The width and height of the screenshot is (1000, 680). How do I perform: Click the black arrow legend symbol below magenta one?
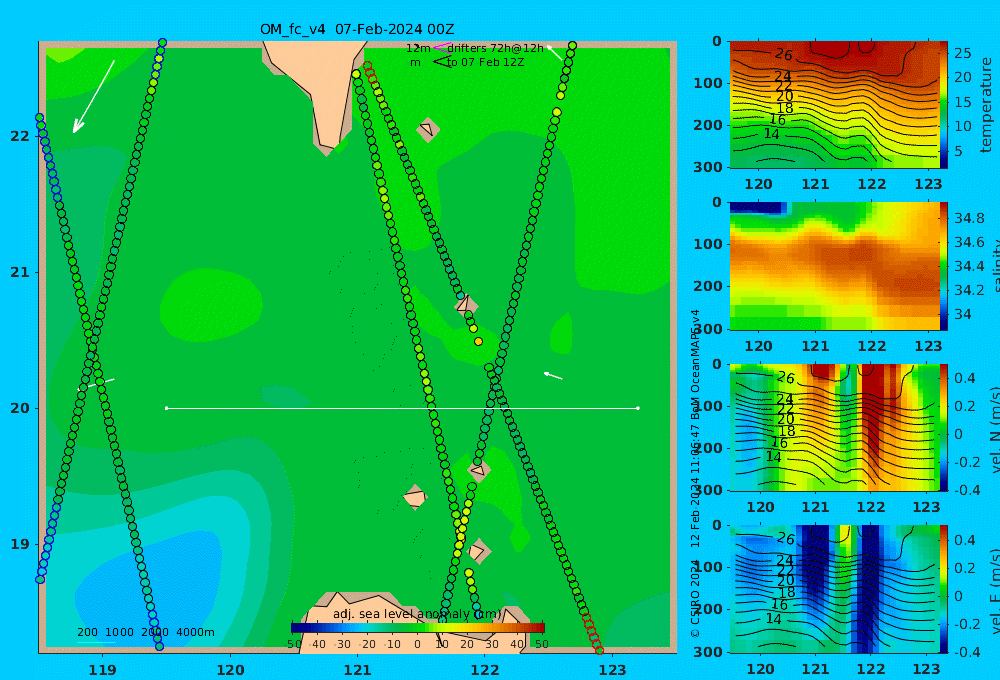[x=441, y=62]
